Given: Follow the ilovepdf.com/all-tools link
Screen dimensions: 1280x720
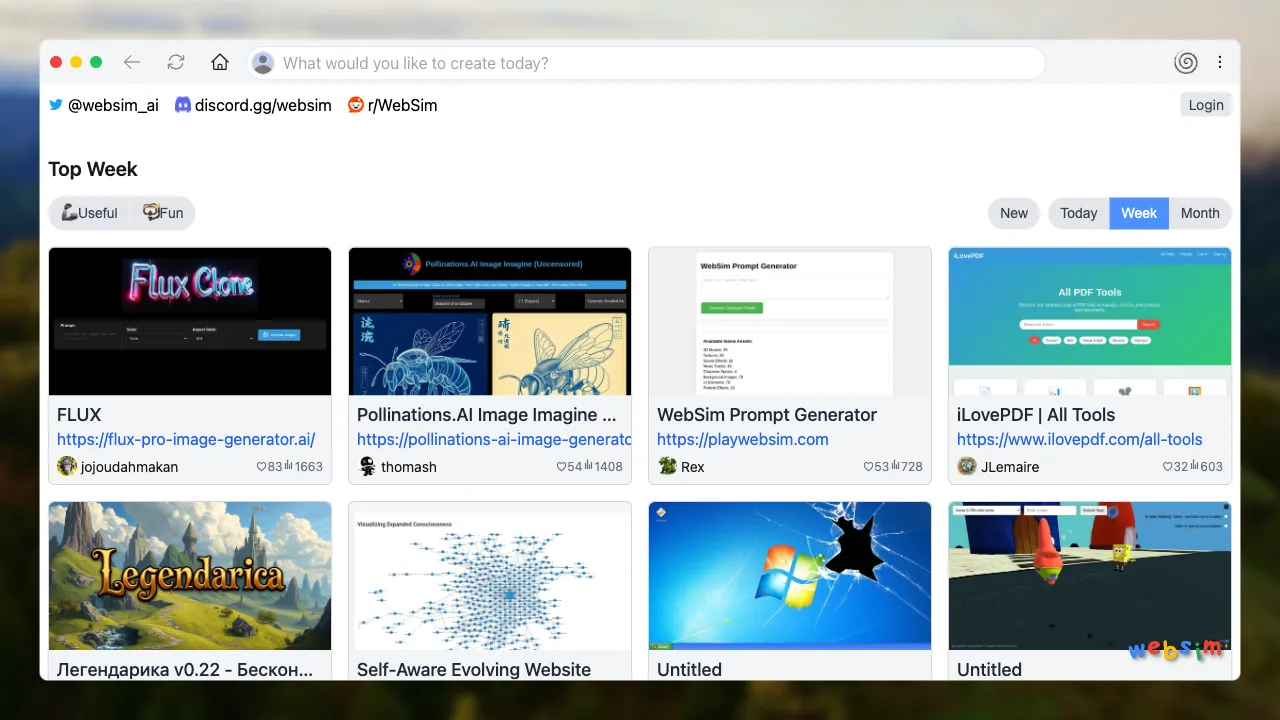Looking at the screenshot, I should coord(1080,439).
